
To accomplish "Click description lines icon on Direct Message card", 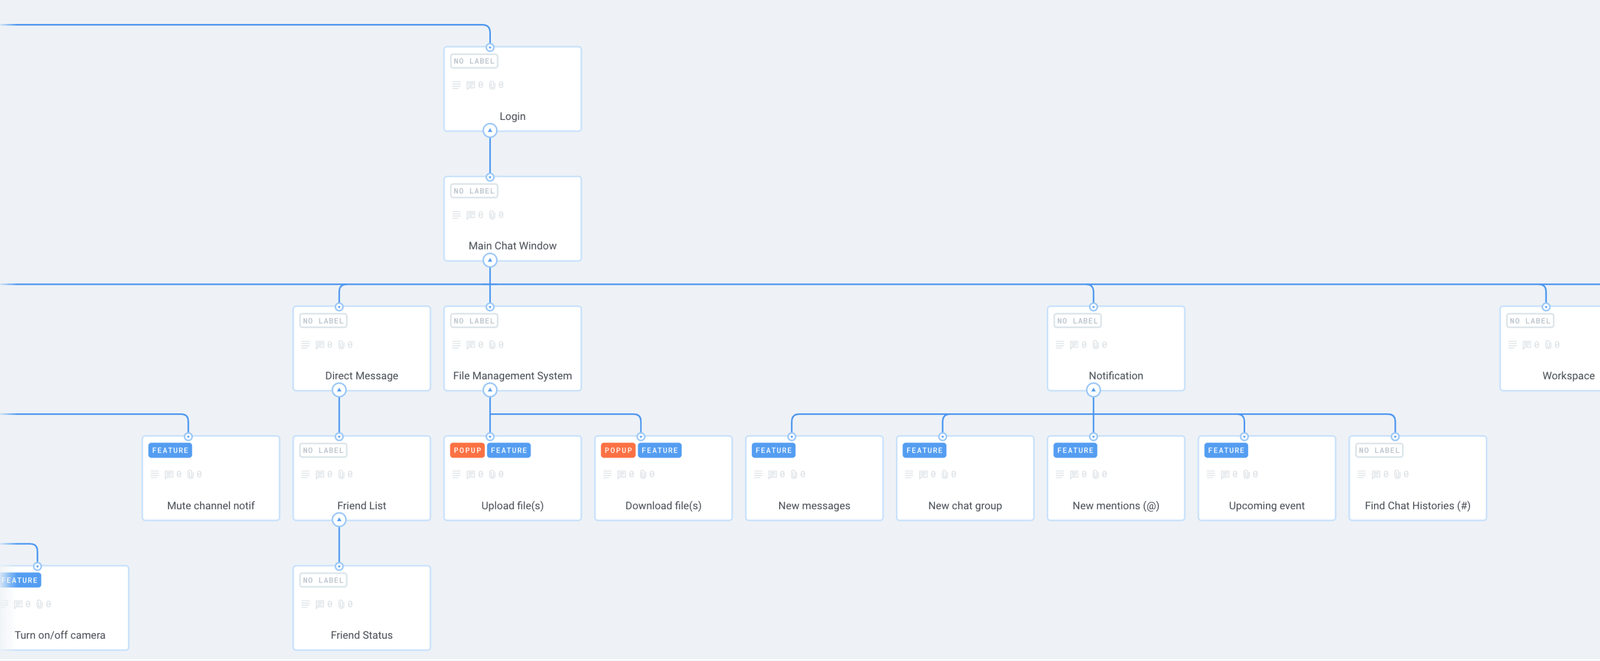I will (305, 345).
